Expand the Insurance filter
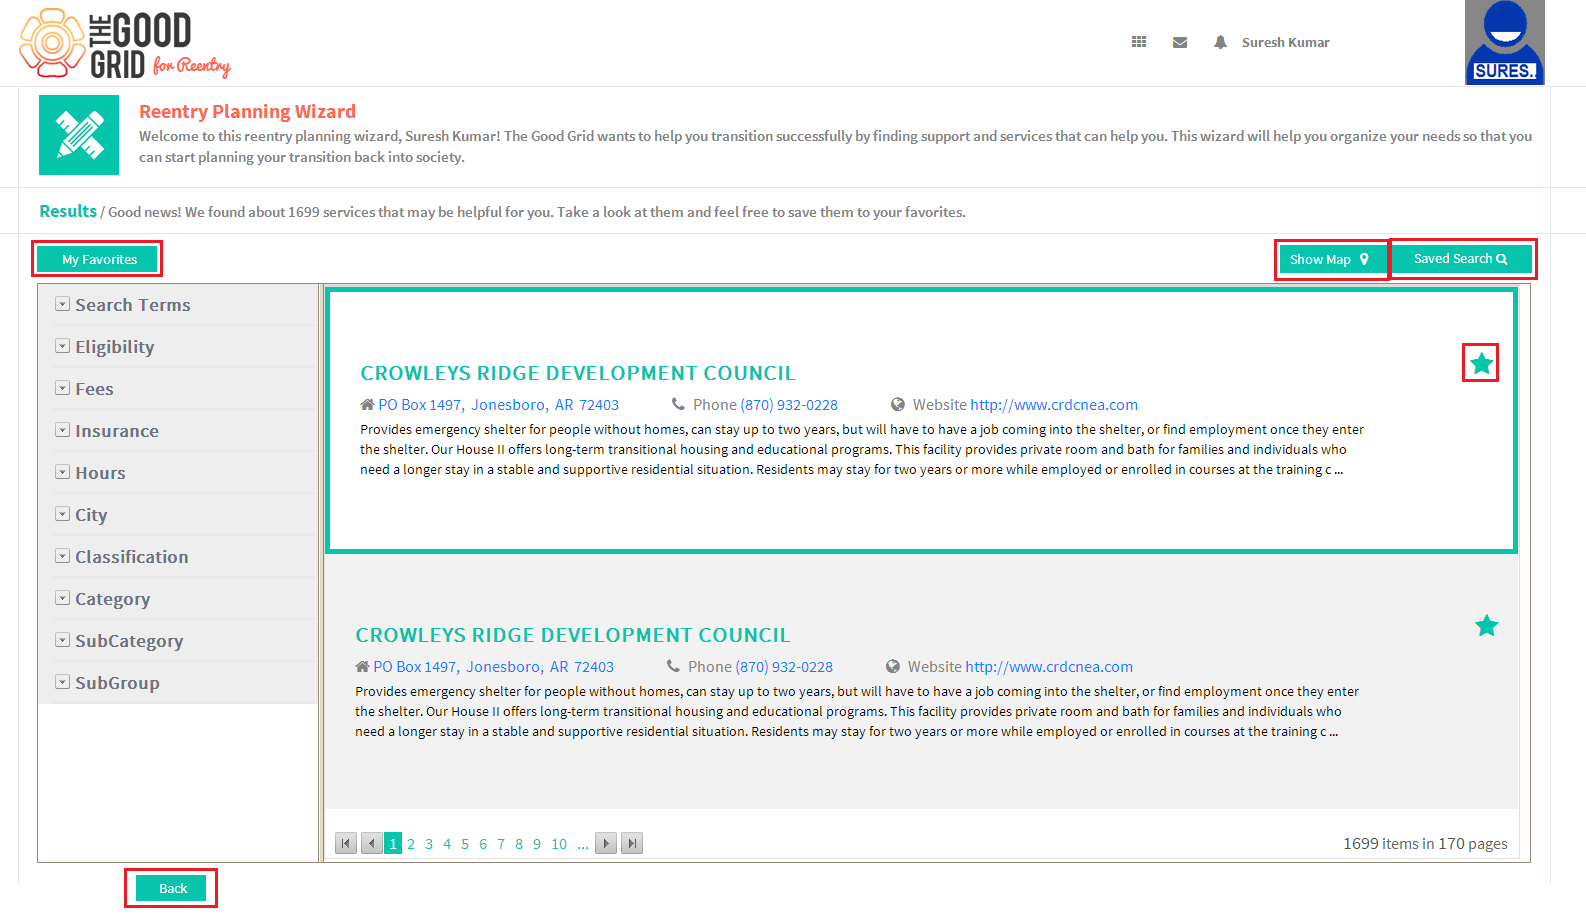Viewport: 1586px width, 920px height. coord(62,430)
